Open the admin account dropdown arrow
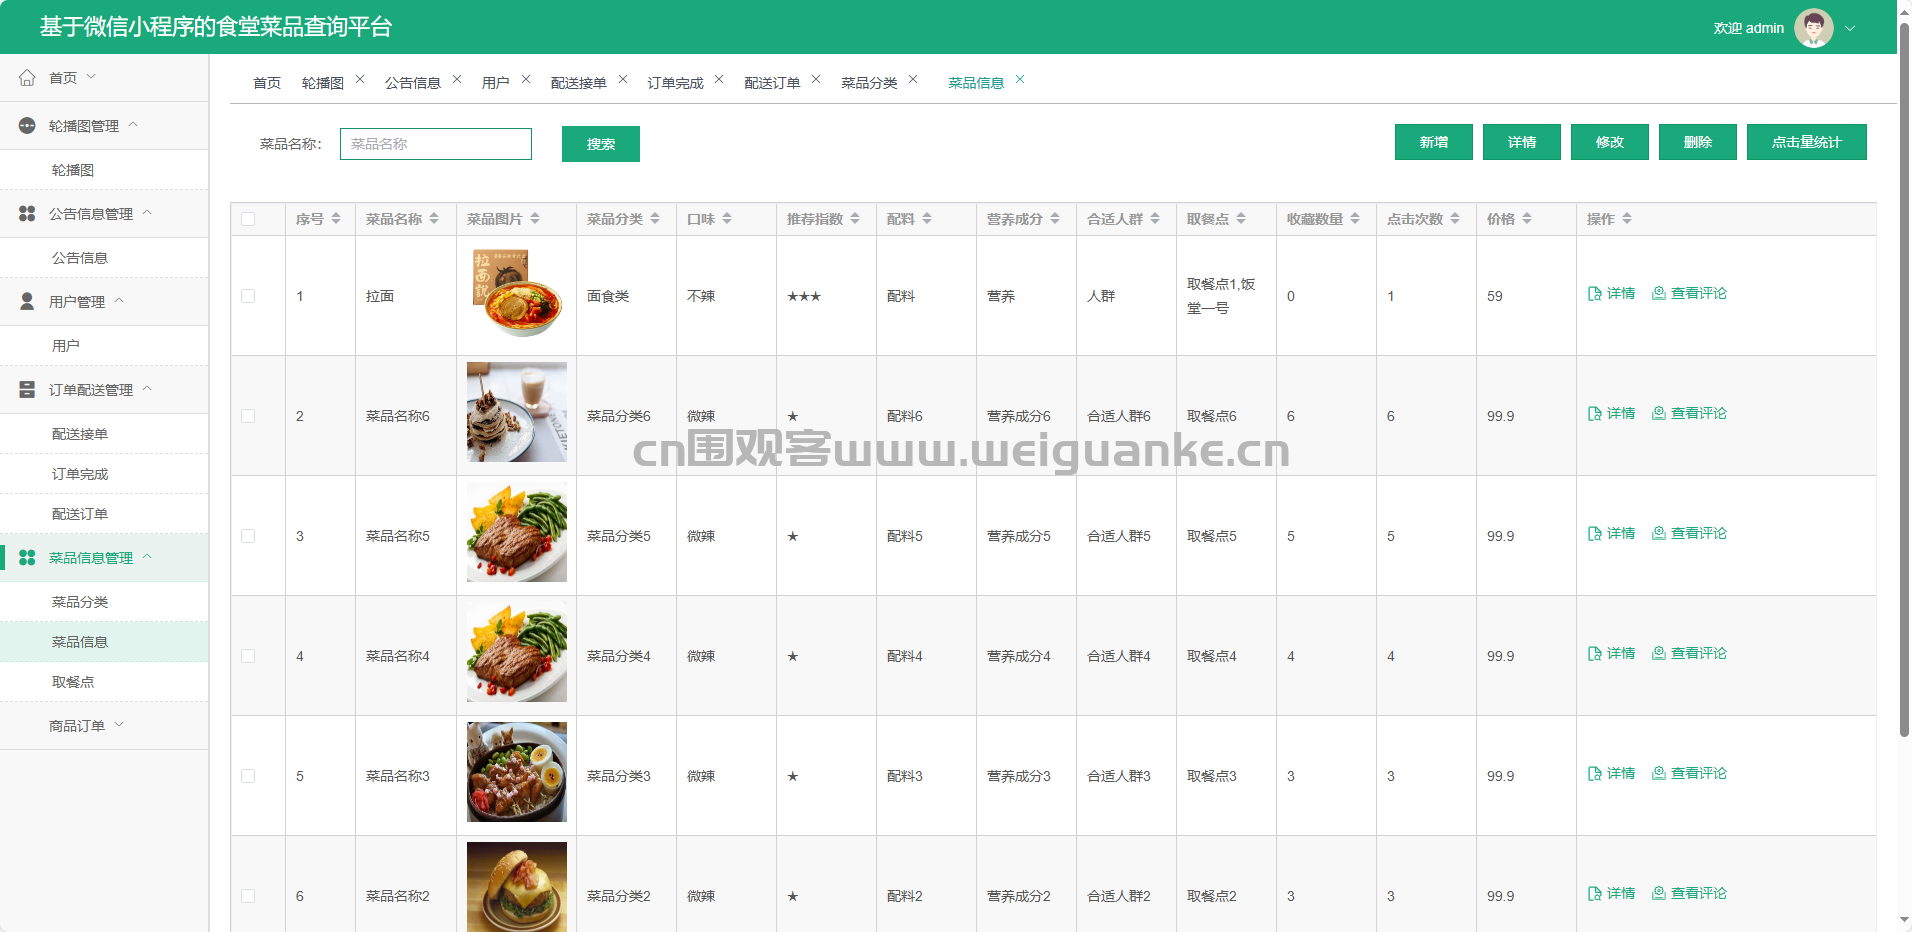 (x=1850, y=29)
